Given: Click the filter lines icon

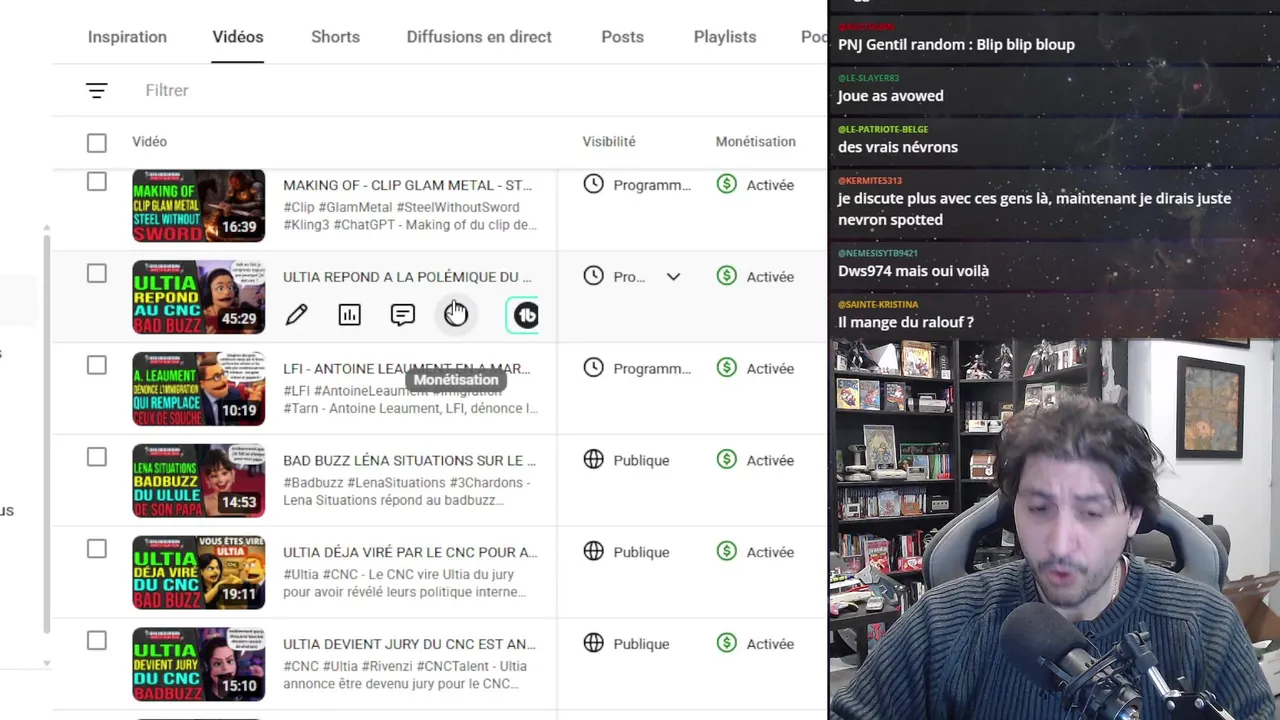Looking at the screenshot, I should click(96, 90).
